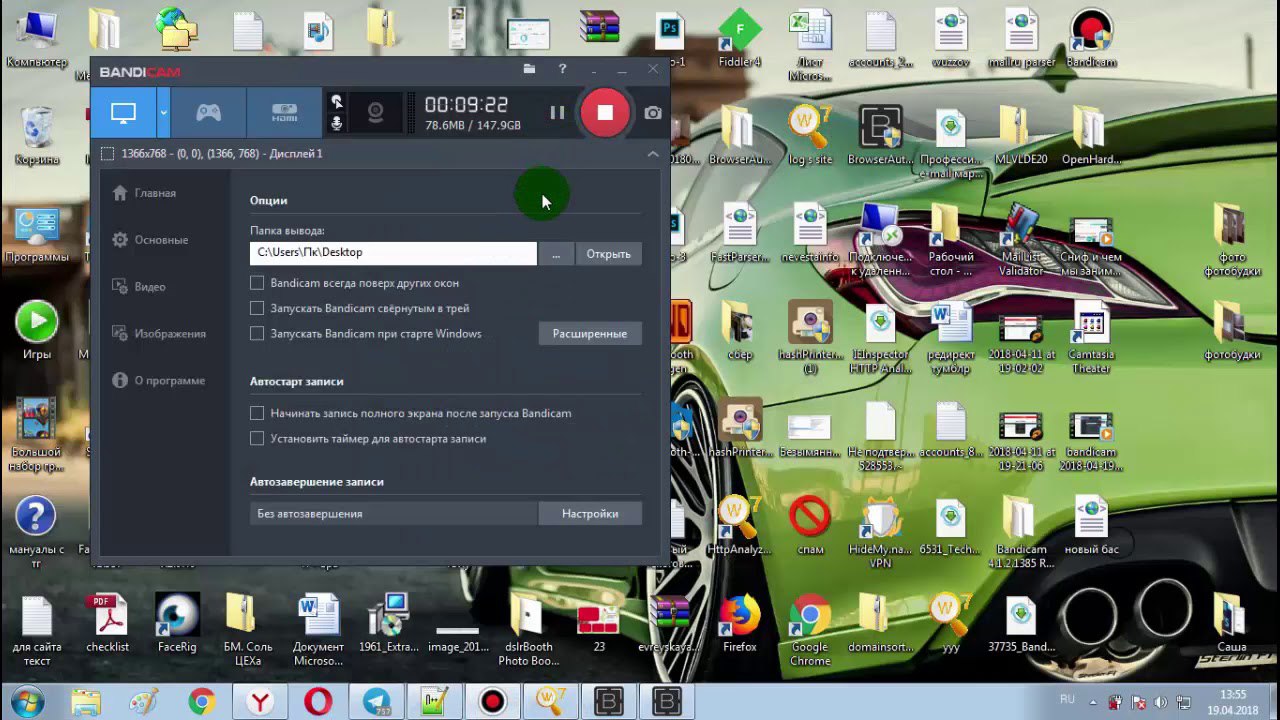Select the Корзина desktop icon
The image size is (1280, 720).
point(37,136)
